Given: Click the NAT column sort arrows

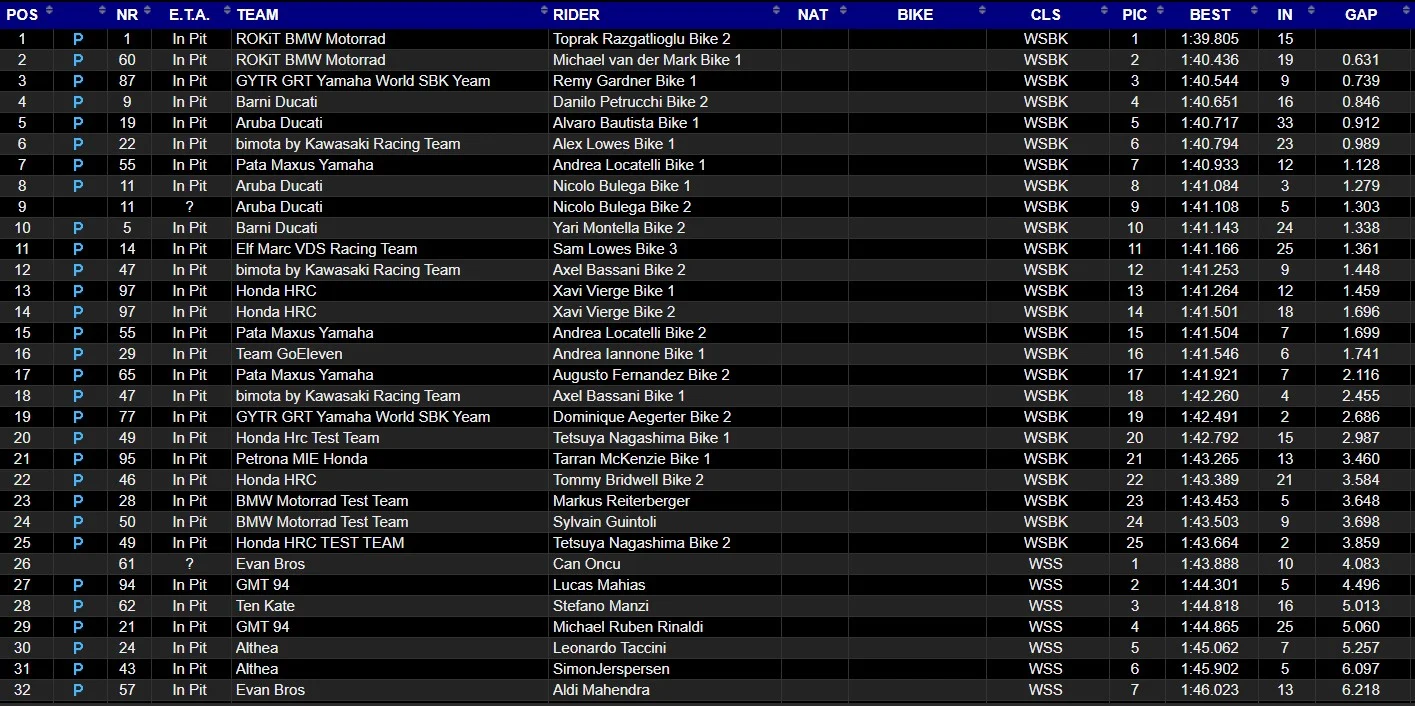Looking at the screenshot, I should [843, 11].
